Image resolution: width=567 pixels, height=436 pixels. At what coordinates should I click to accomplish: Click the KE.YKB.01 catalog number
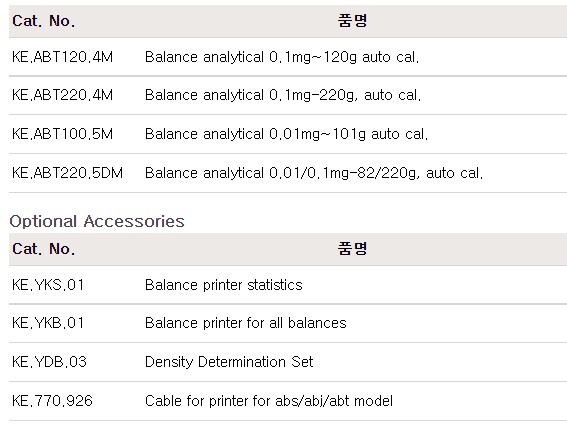click(48, 323)
